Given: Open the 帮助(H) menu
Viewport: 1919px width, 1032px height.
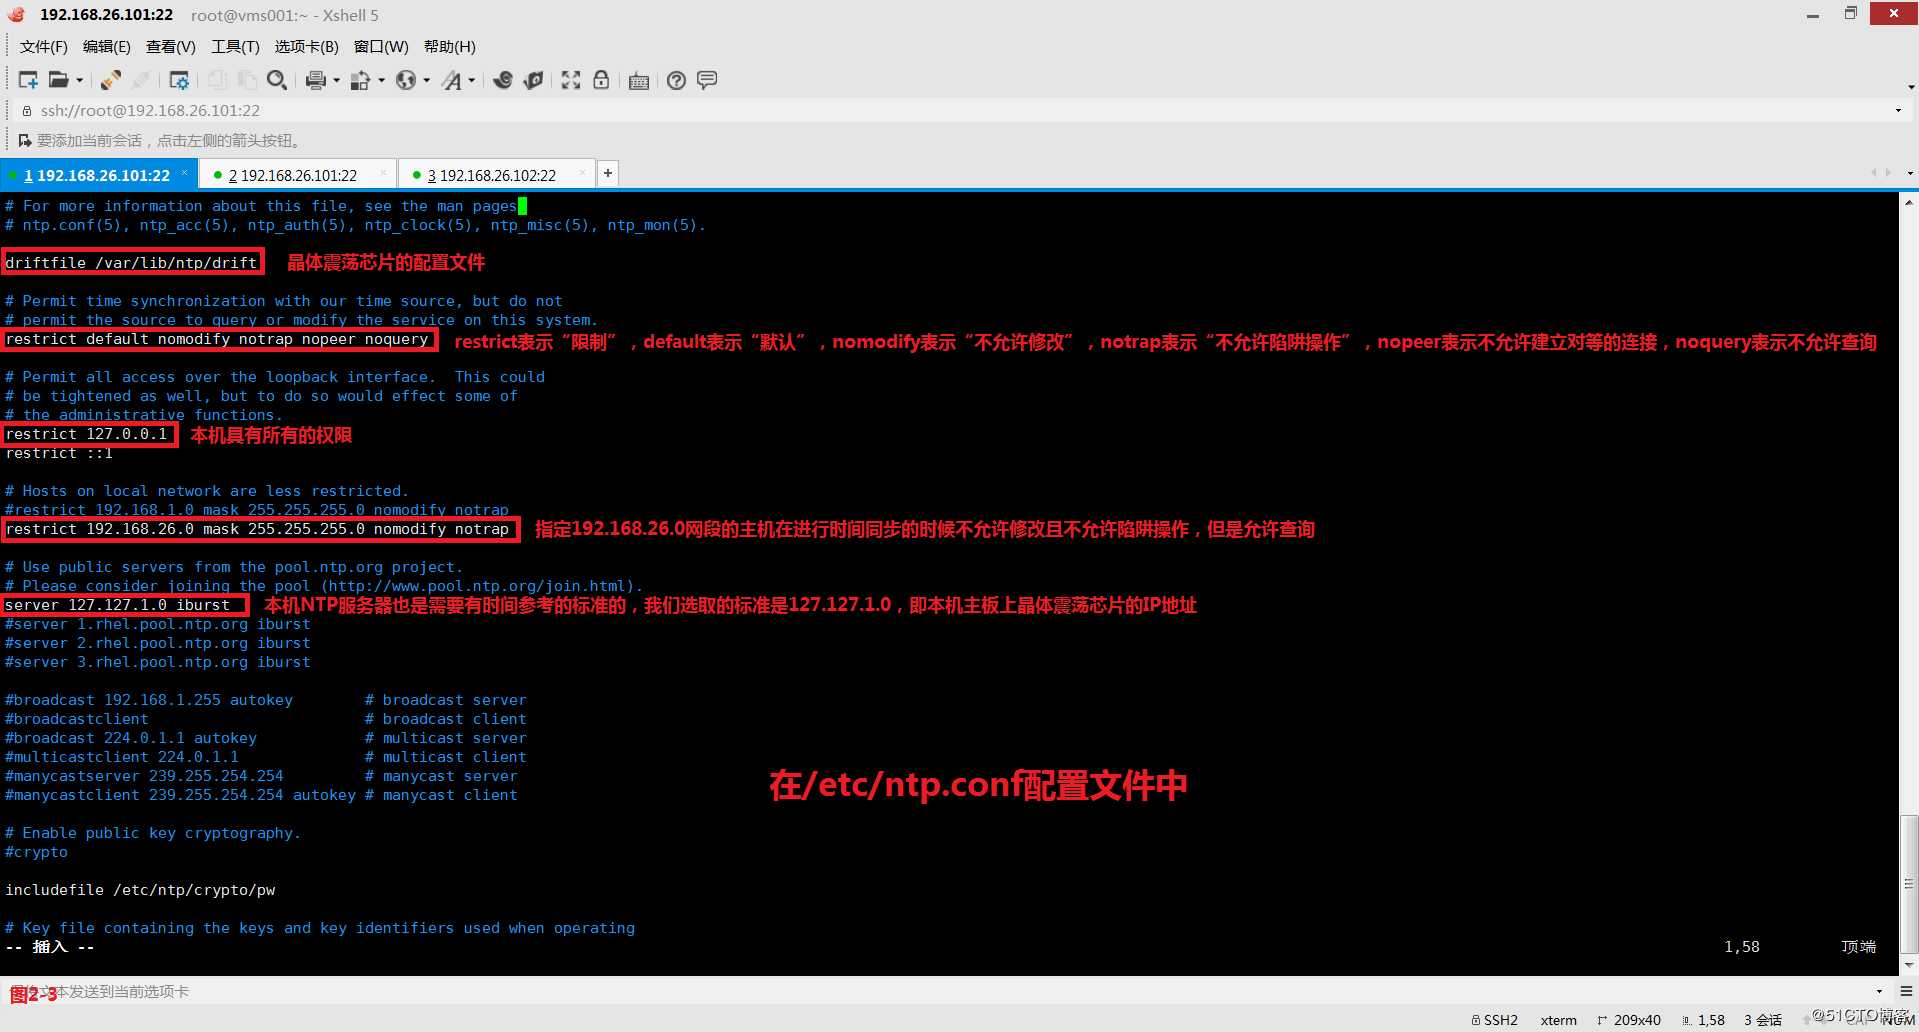Looking at the screenshot, I should [x=450, y=47].
